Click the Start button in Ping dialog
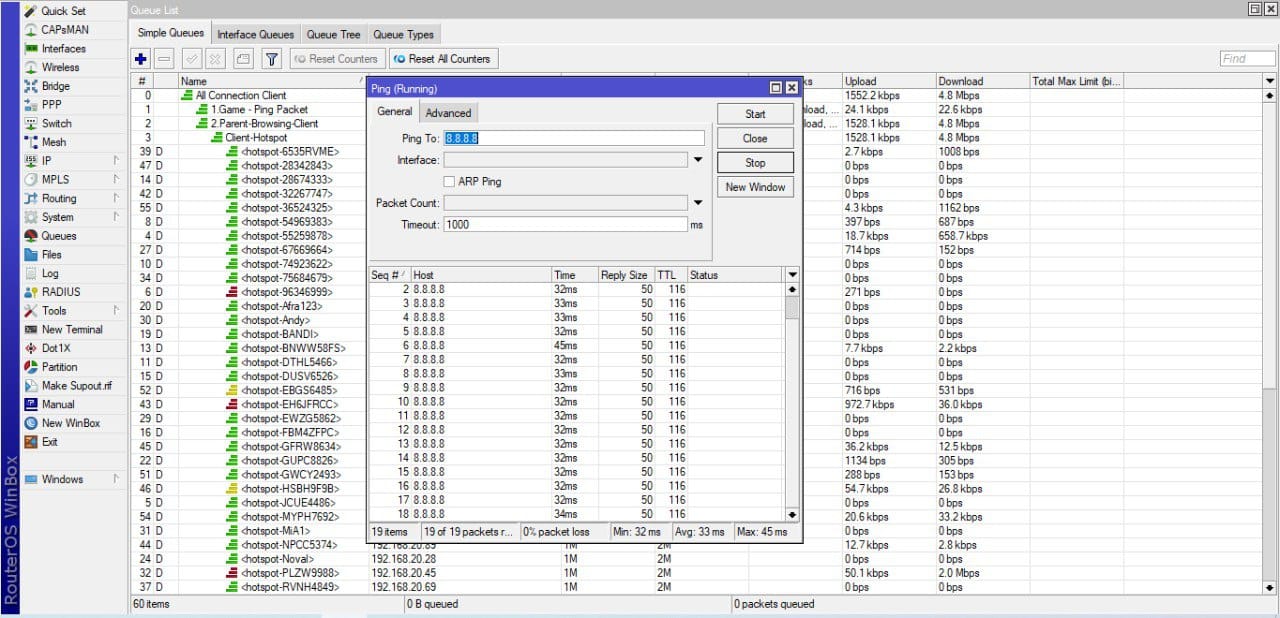This screenshot has height=618, width=1280. tap(755, 114)
